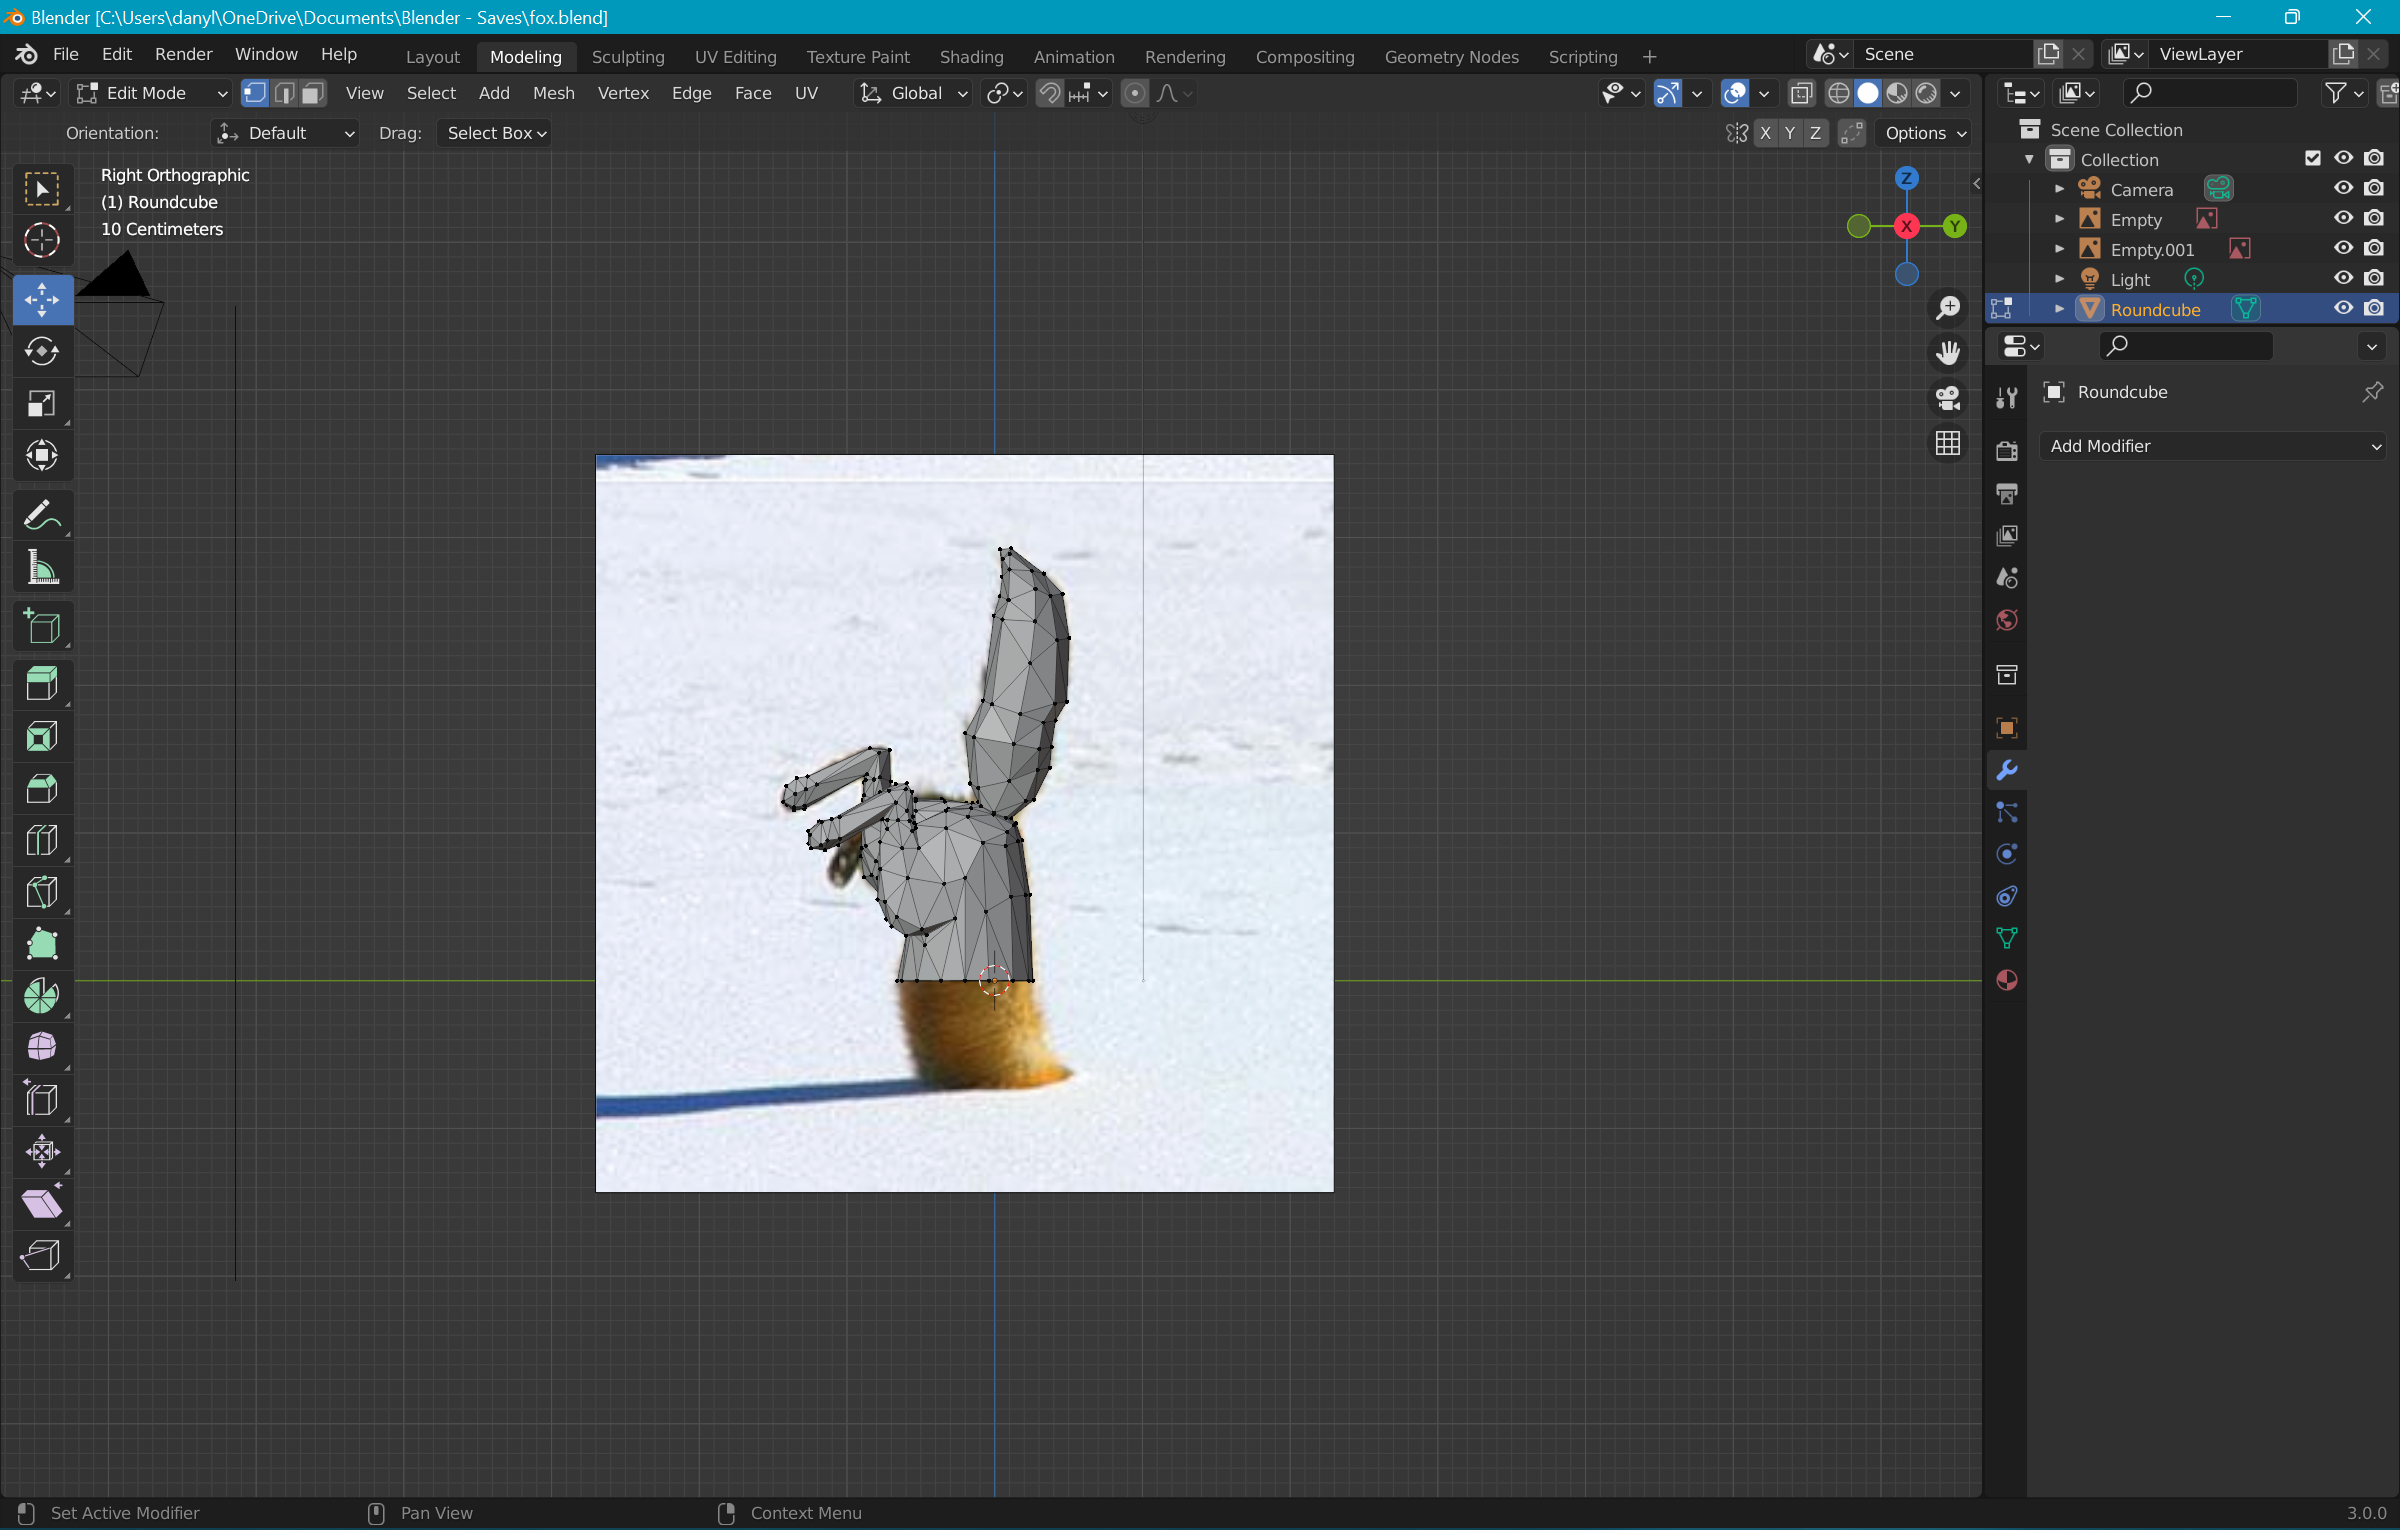Select the Add Cube tool

click(42, 627)
